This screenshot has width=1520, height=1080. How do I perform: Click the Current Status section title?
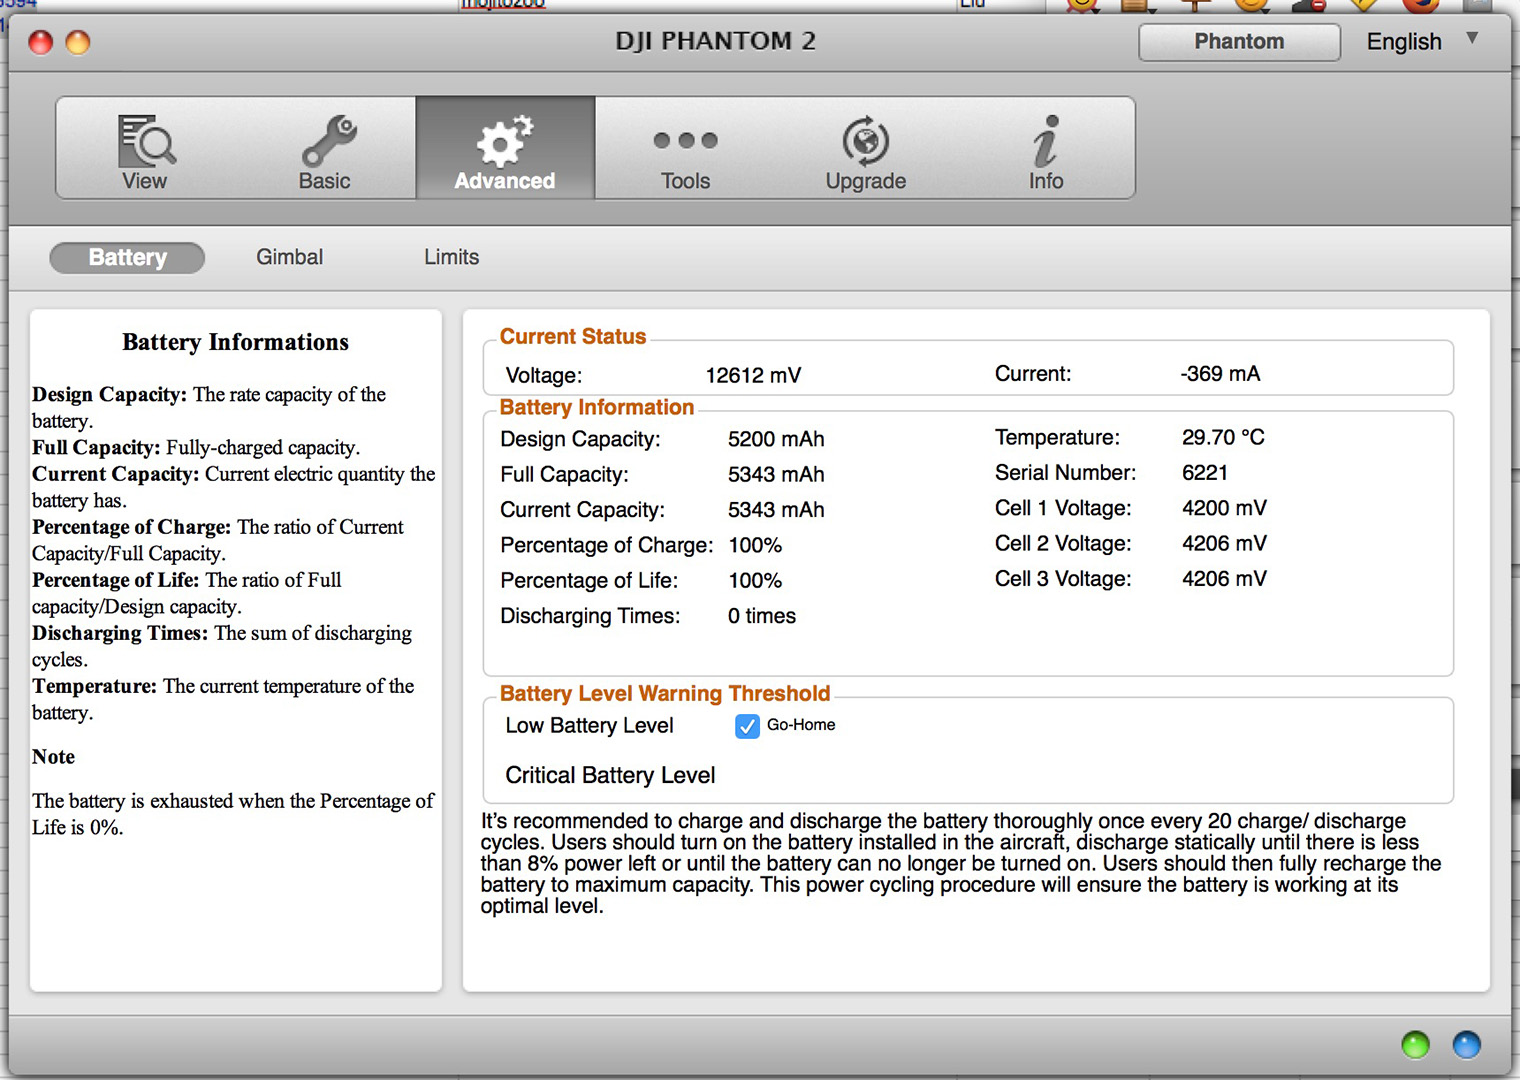coord(573,337)
